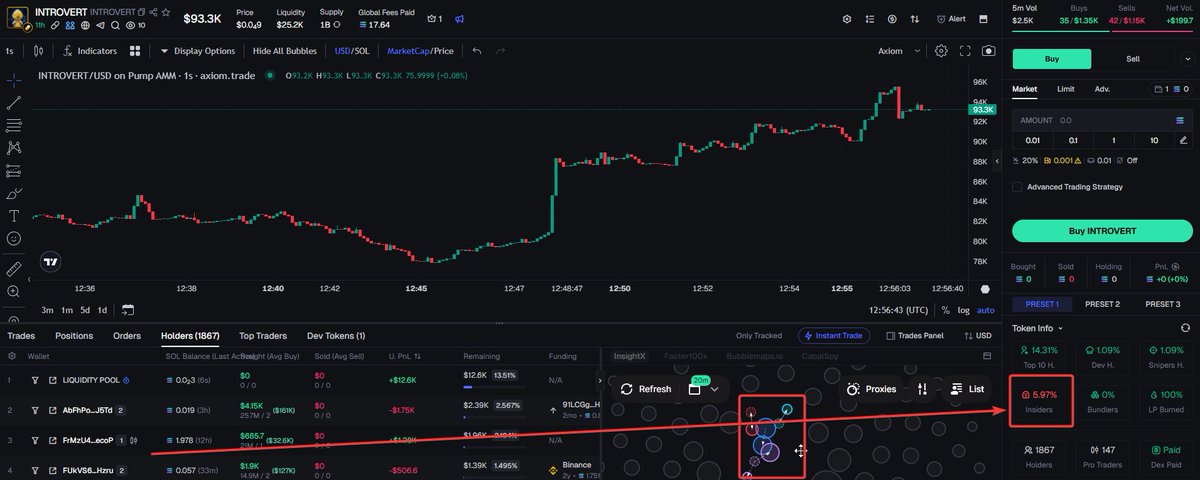Collapse the Token Info section
This screenshot has height=480, width=1200.
coord(1038,328)
